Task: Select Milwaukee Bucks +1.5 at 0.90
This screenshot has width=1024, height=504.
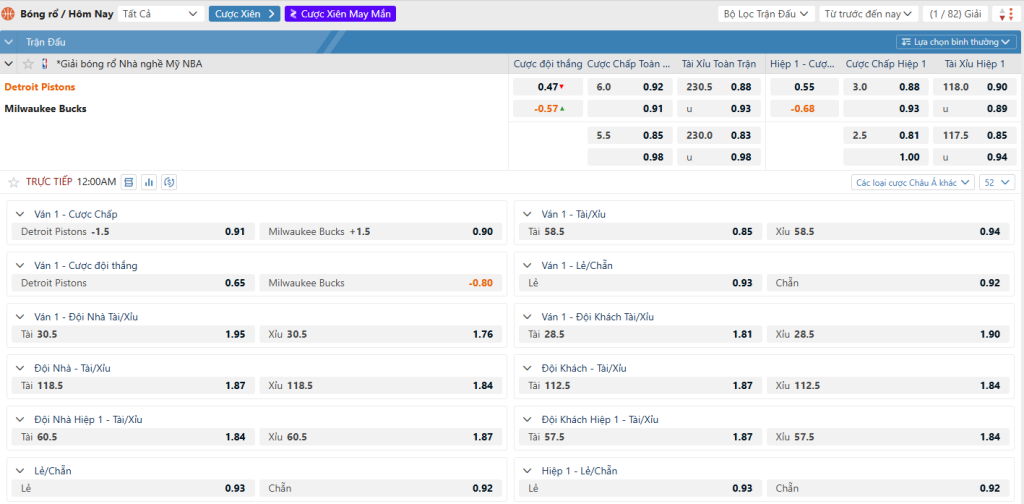Action: (x=381, y=231)
